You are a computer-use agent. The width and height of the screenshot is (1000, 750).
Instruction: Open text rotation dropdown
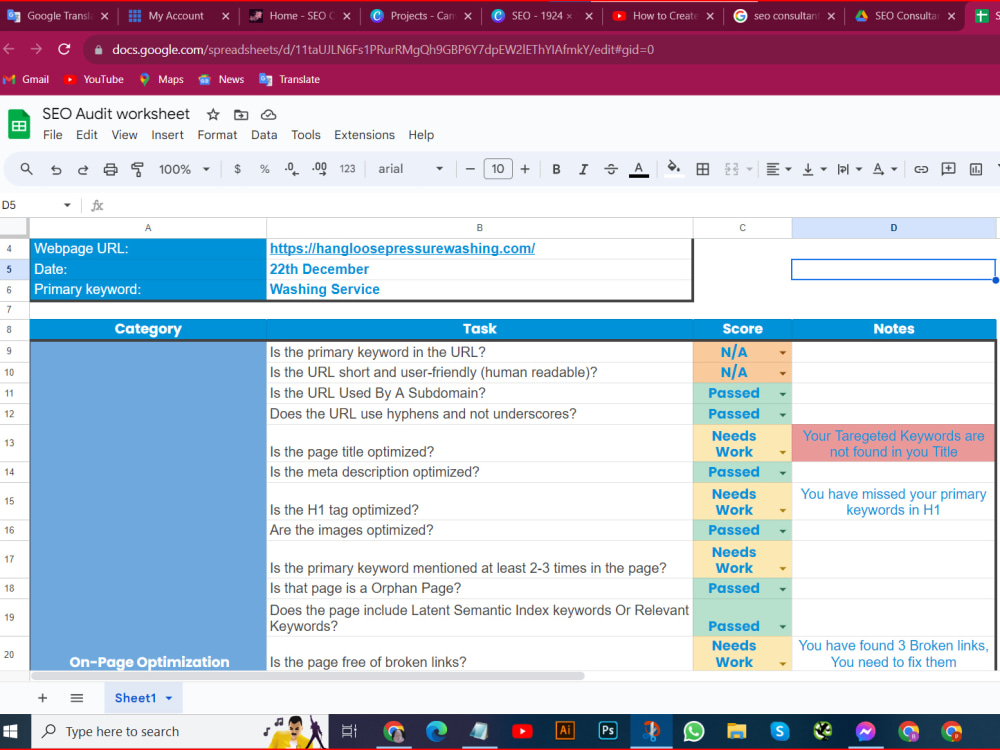click(x=884, y=169)
